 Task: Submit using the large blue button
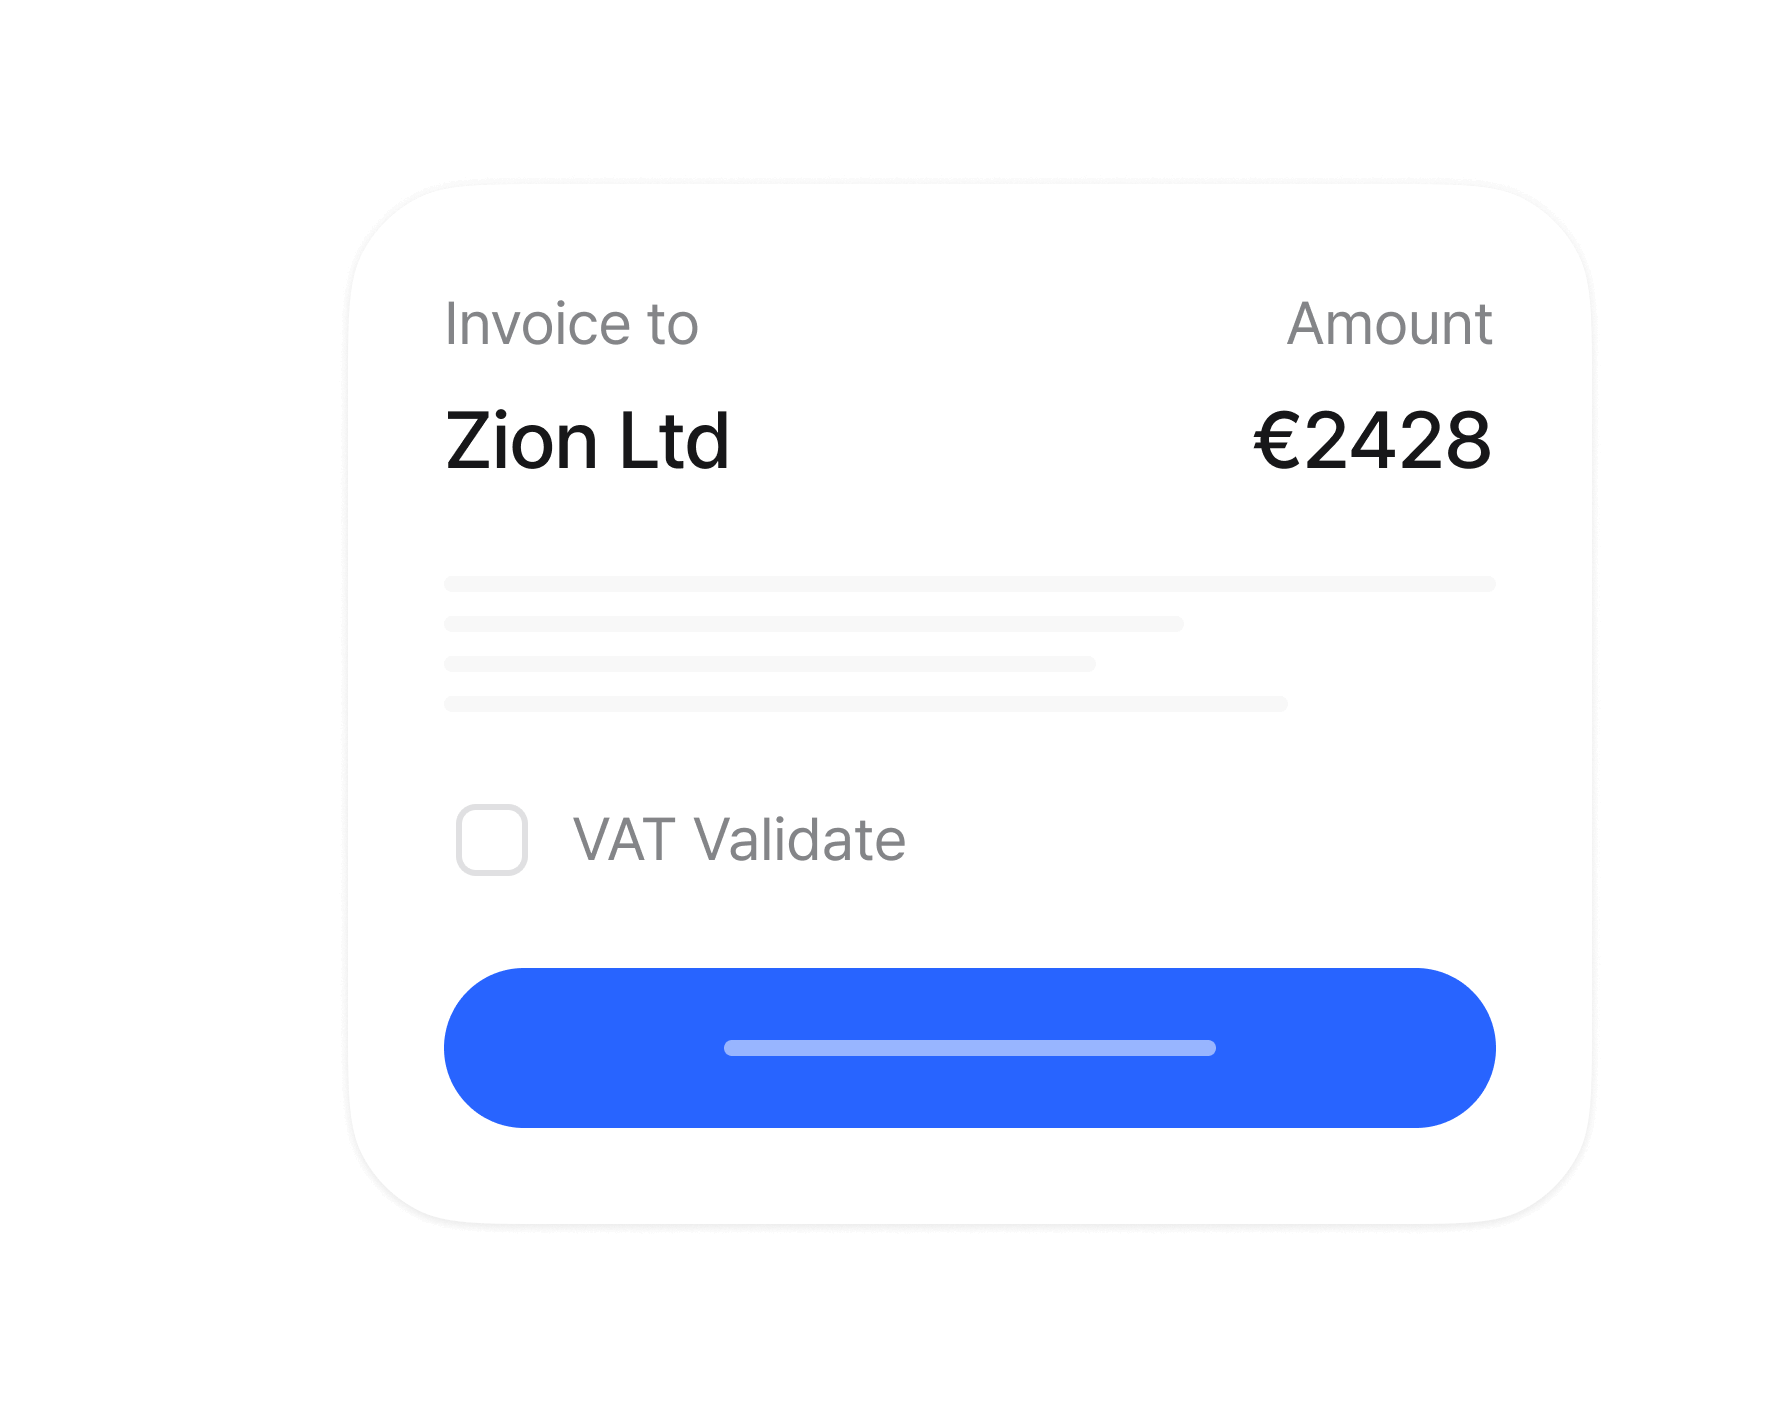click(x=970, y=1048)
